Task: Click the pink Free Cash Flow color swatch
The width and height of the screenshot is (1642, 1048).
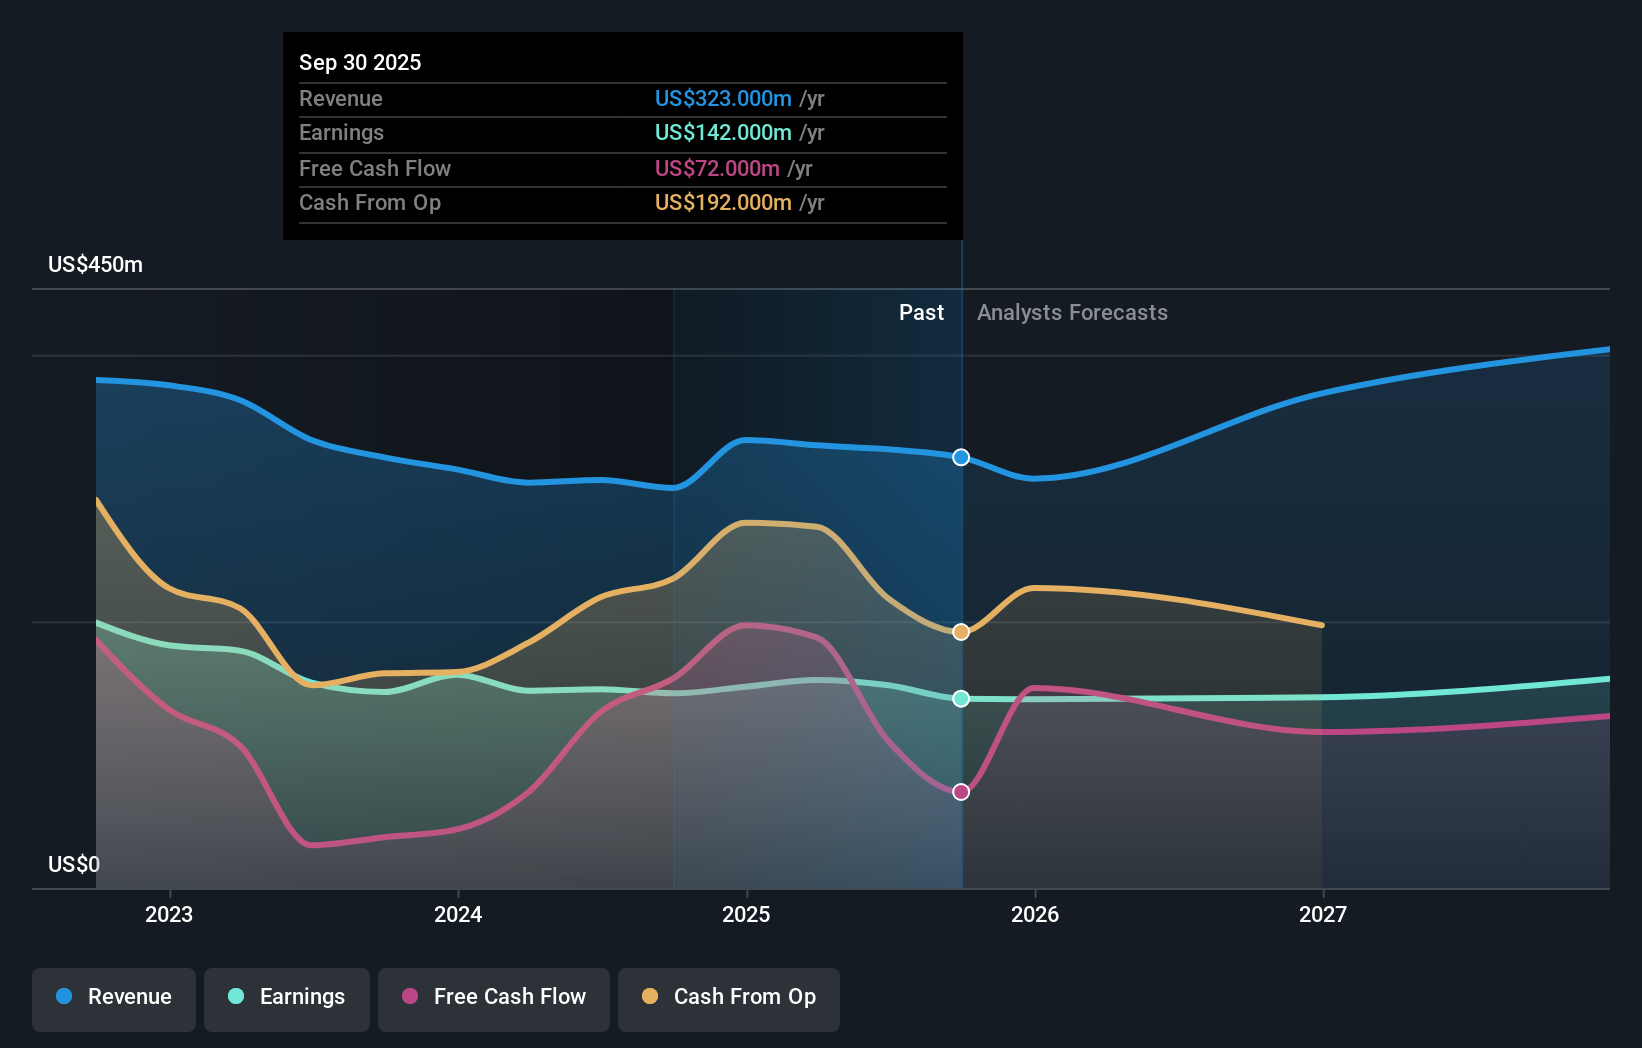Action: tap(409, 998)
